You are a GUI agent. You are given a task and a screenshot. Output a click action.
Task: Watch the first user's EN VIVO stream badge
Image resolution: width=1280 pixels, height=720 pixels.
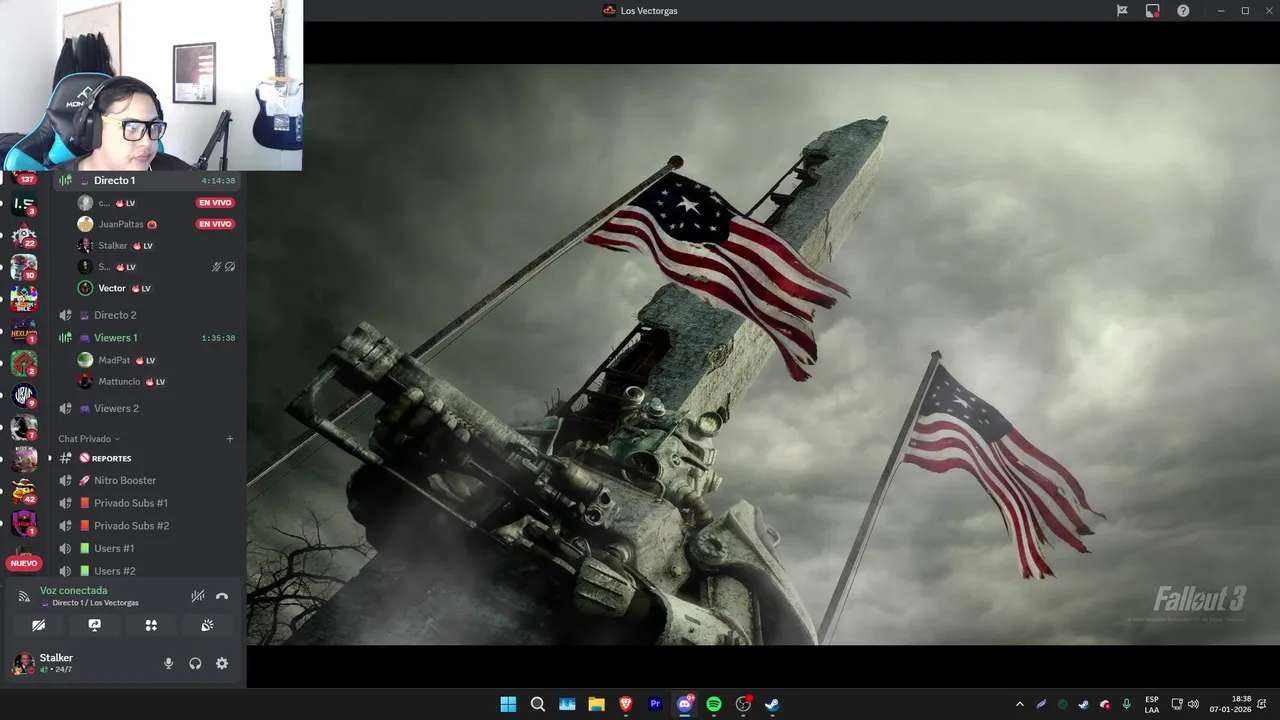point(215,203)
